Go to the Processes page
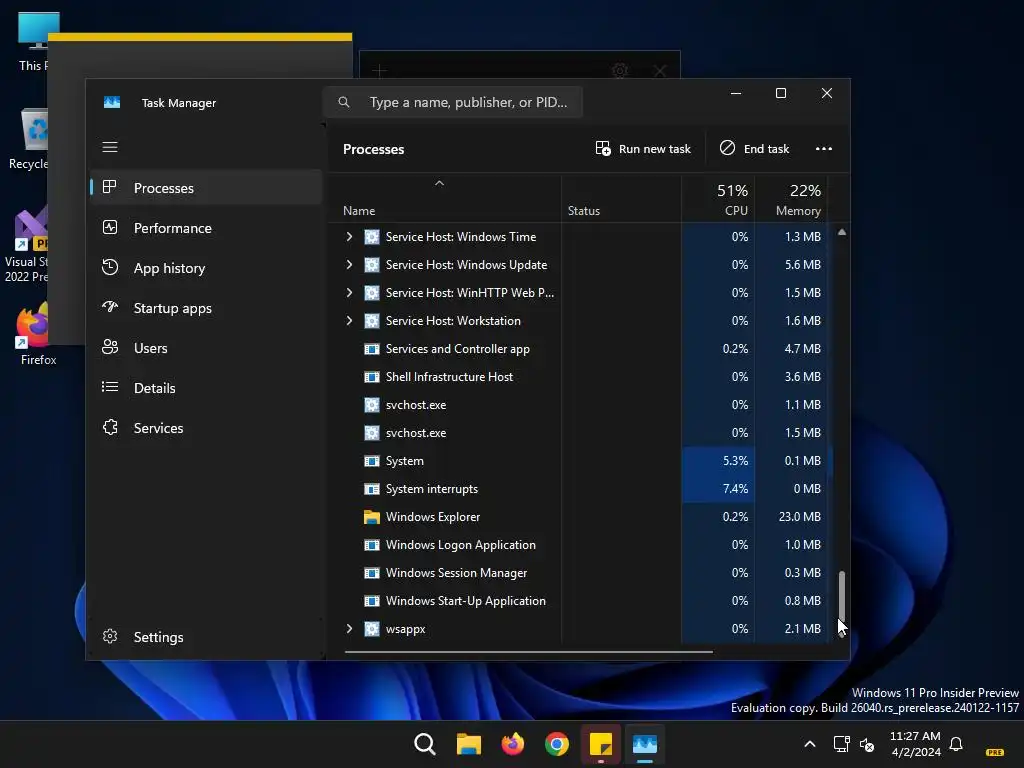1024x768 pixels. [206, 188]
